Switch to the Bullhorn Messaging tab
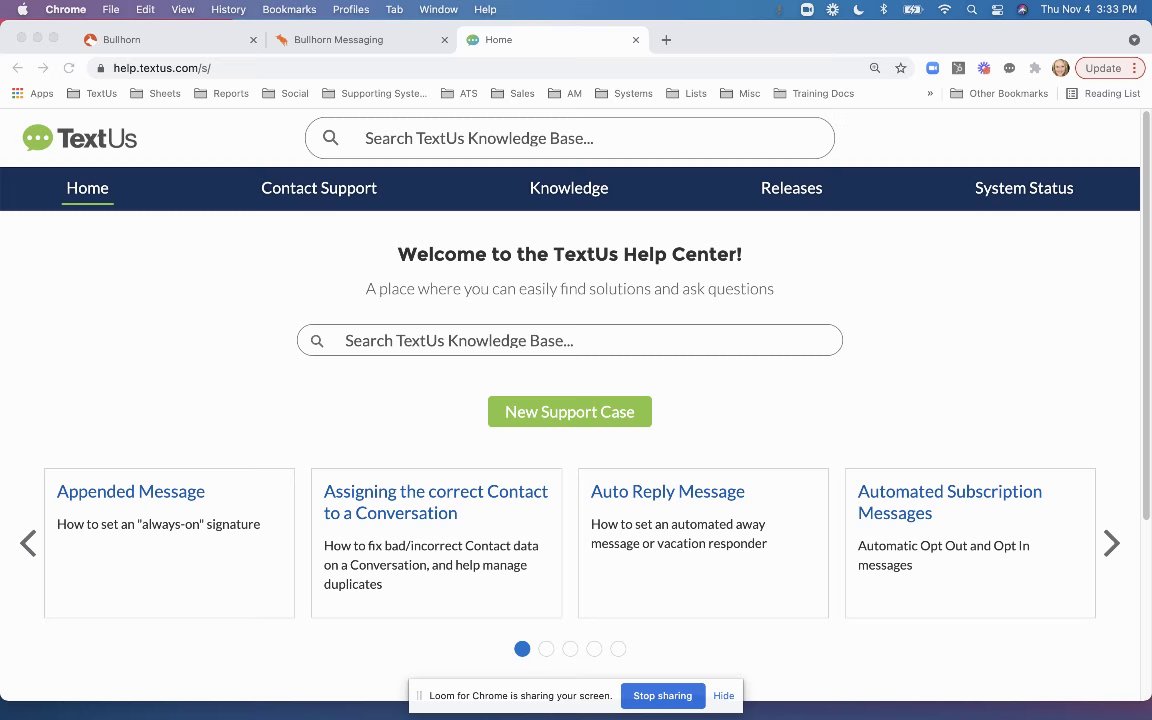 (x=360, y=40)
